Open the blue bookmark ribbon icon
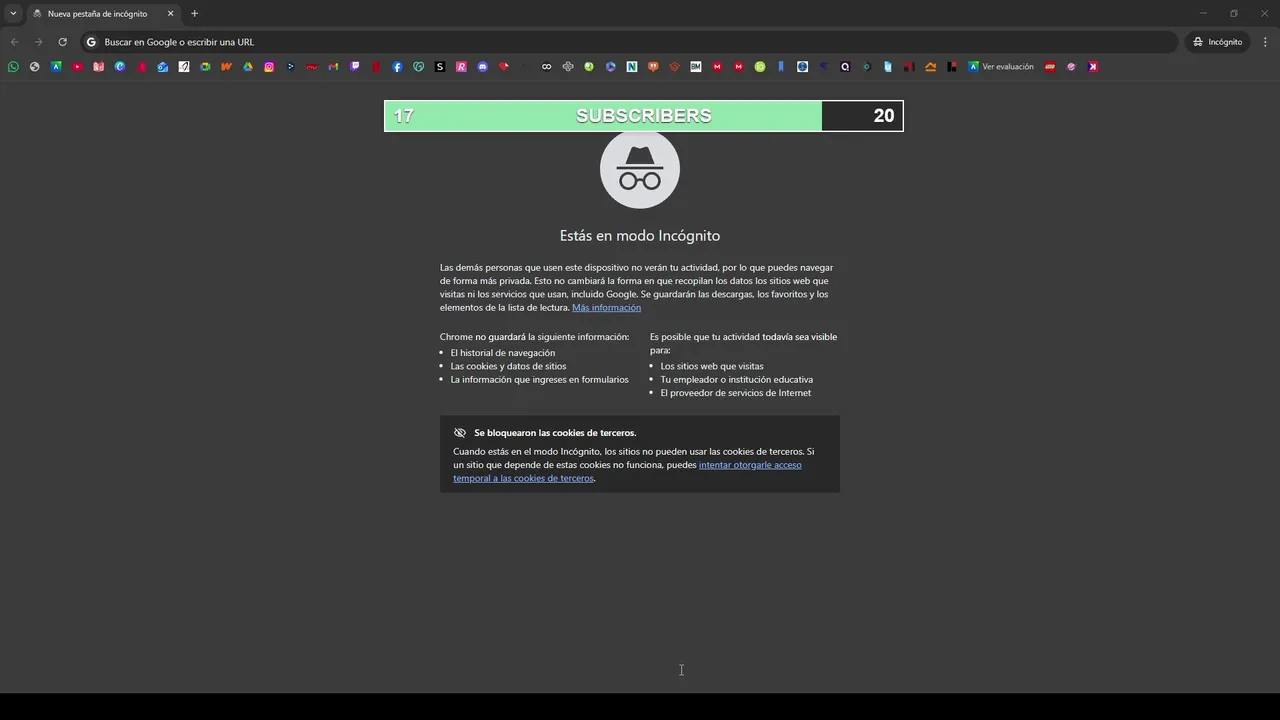The image size is (1280, 720). pyautogui.click(x=781, y=67)
